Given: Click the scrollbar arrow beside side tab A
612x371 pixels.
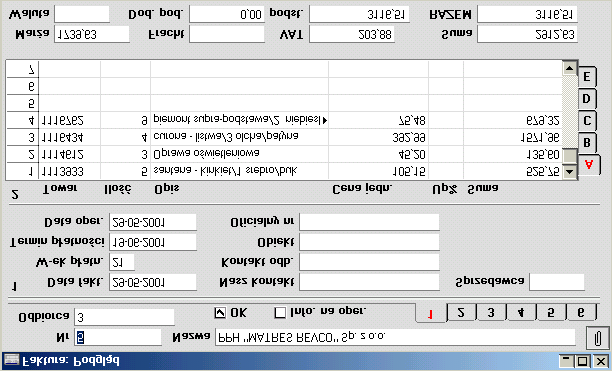Looking at the screenshot, I should pyautogui.click(x=570, y=171).
